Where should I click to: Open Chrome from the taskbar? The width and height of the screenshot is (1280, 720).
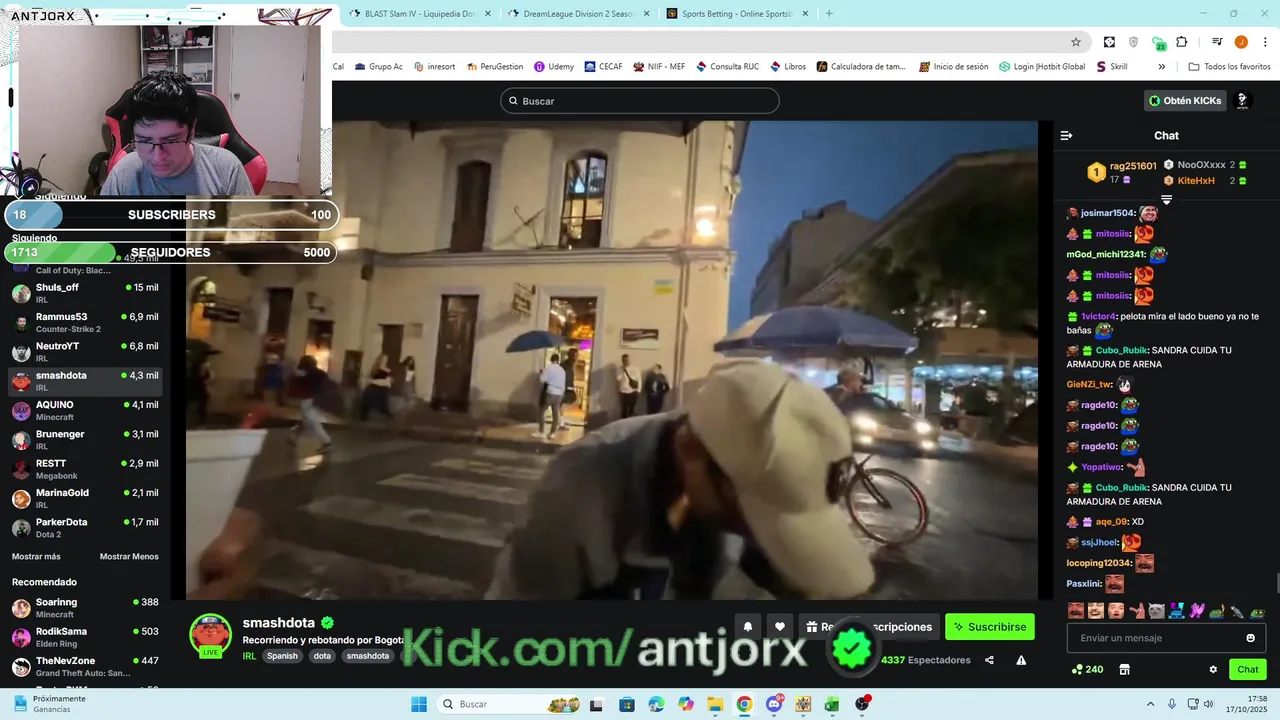point(744,704)
